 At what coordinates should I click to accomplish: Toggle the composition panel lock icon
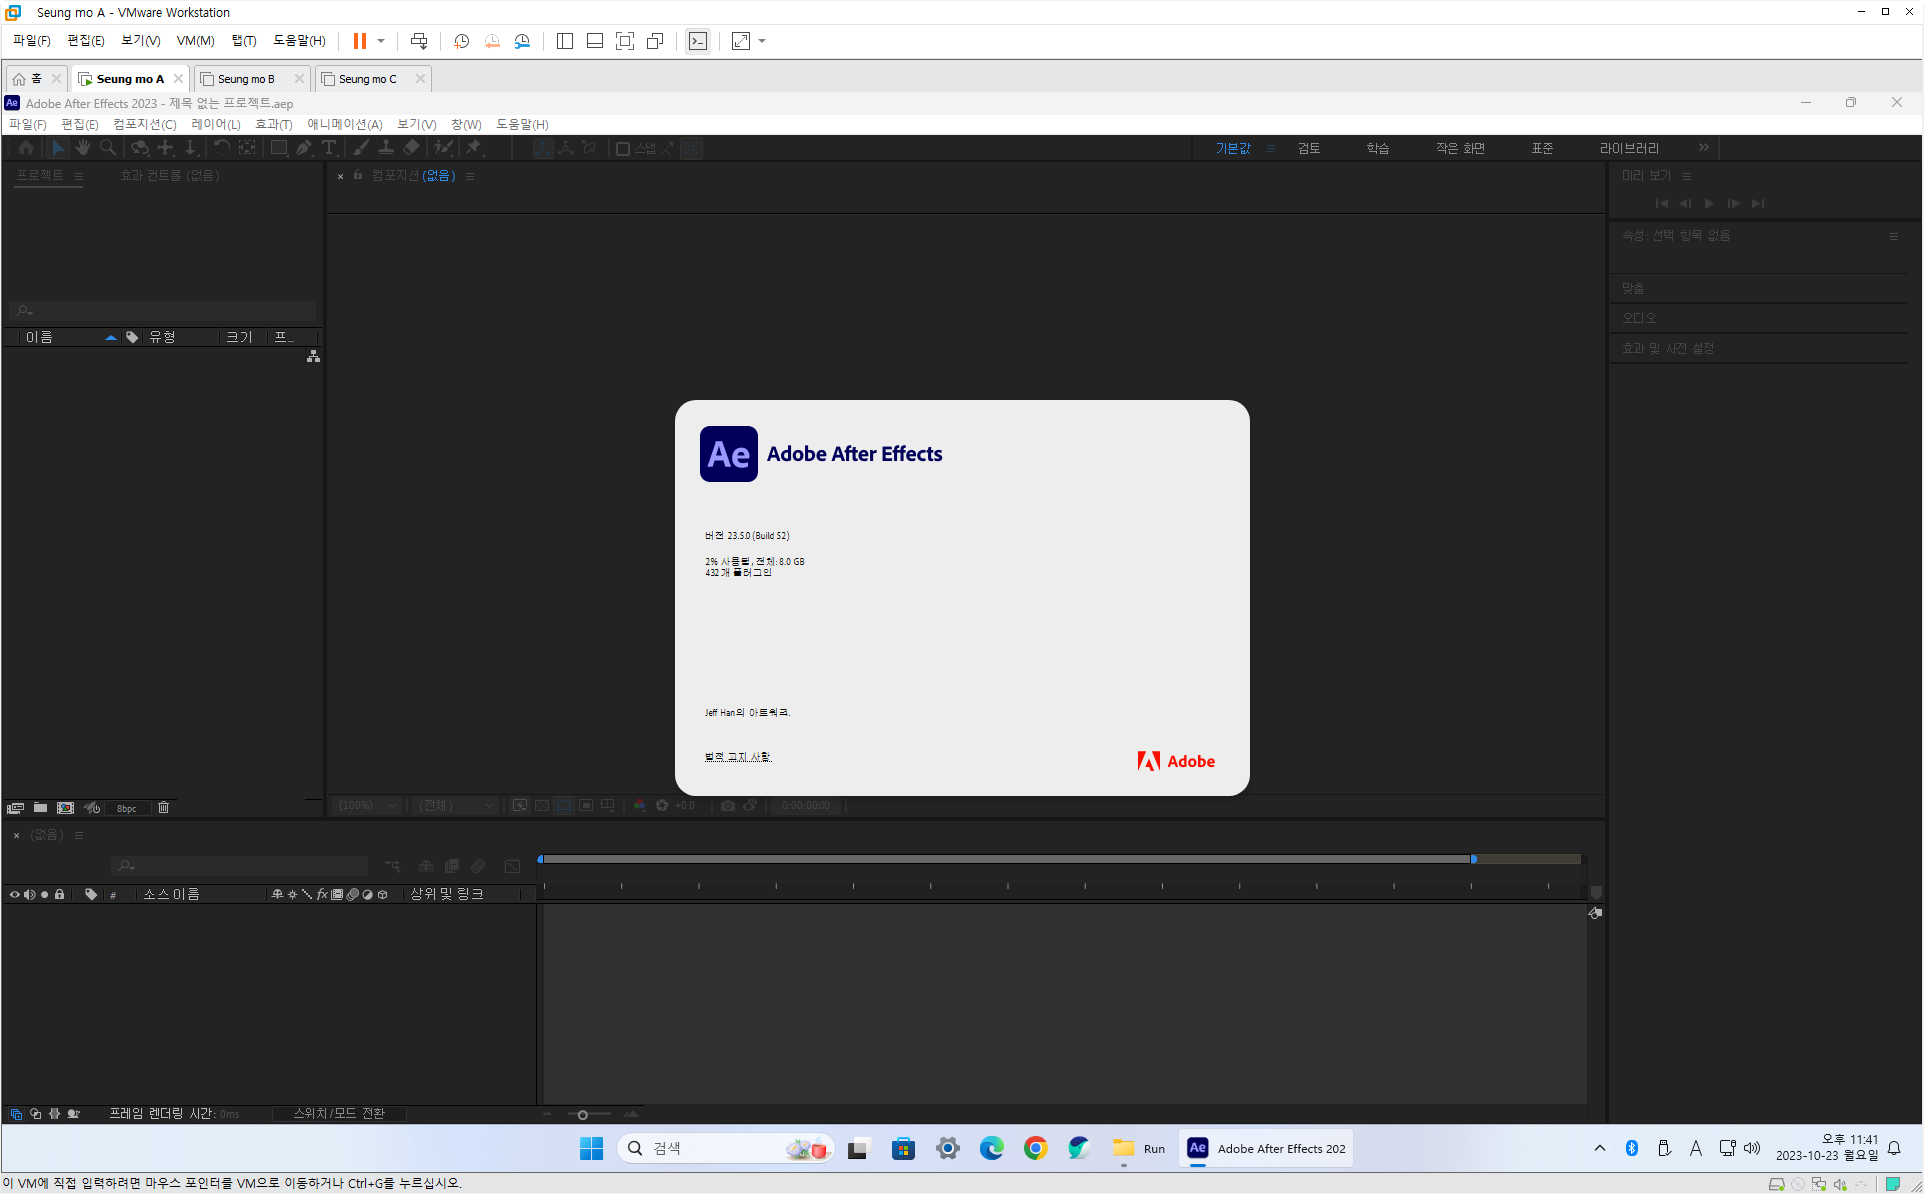(x=358, y=175)
